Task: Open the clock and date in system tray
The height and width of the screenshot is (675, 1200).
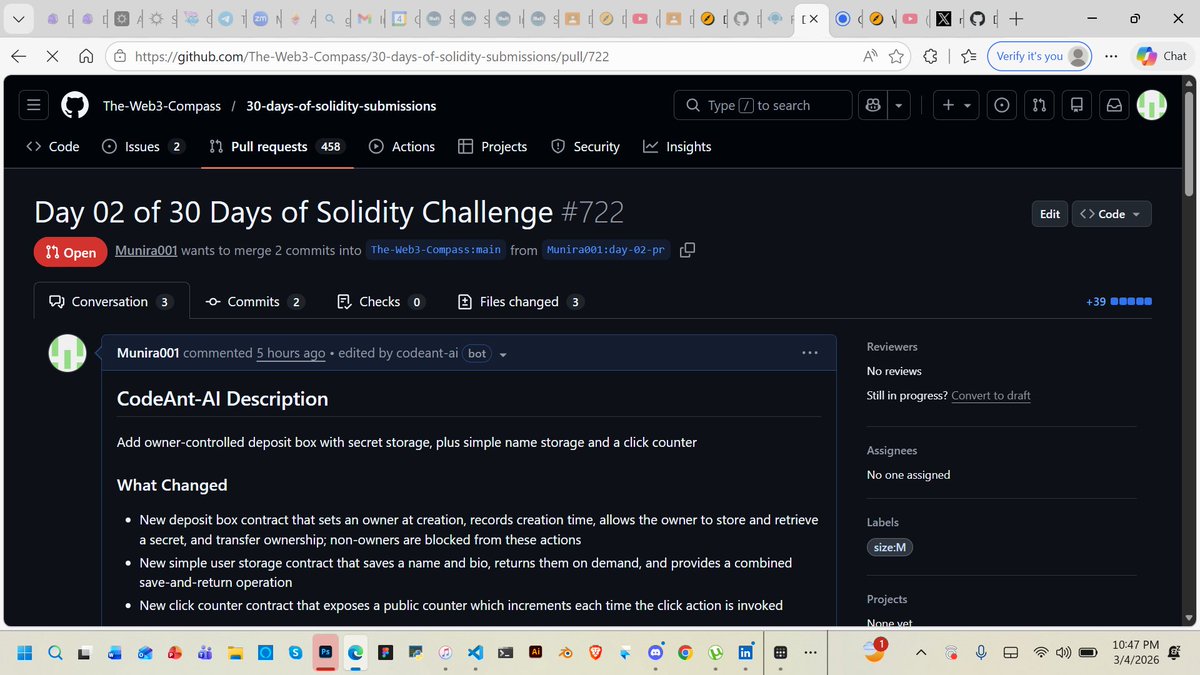Action: (1135, 652)
